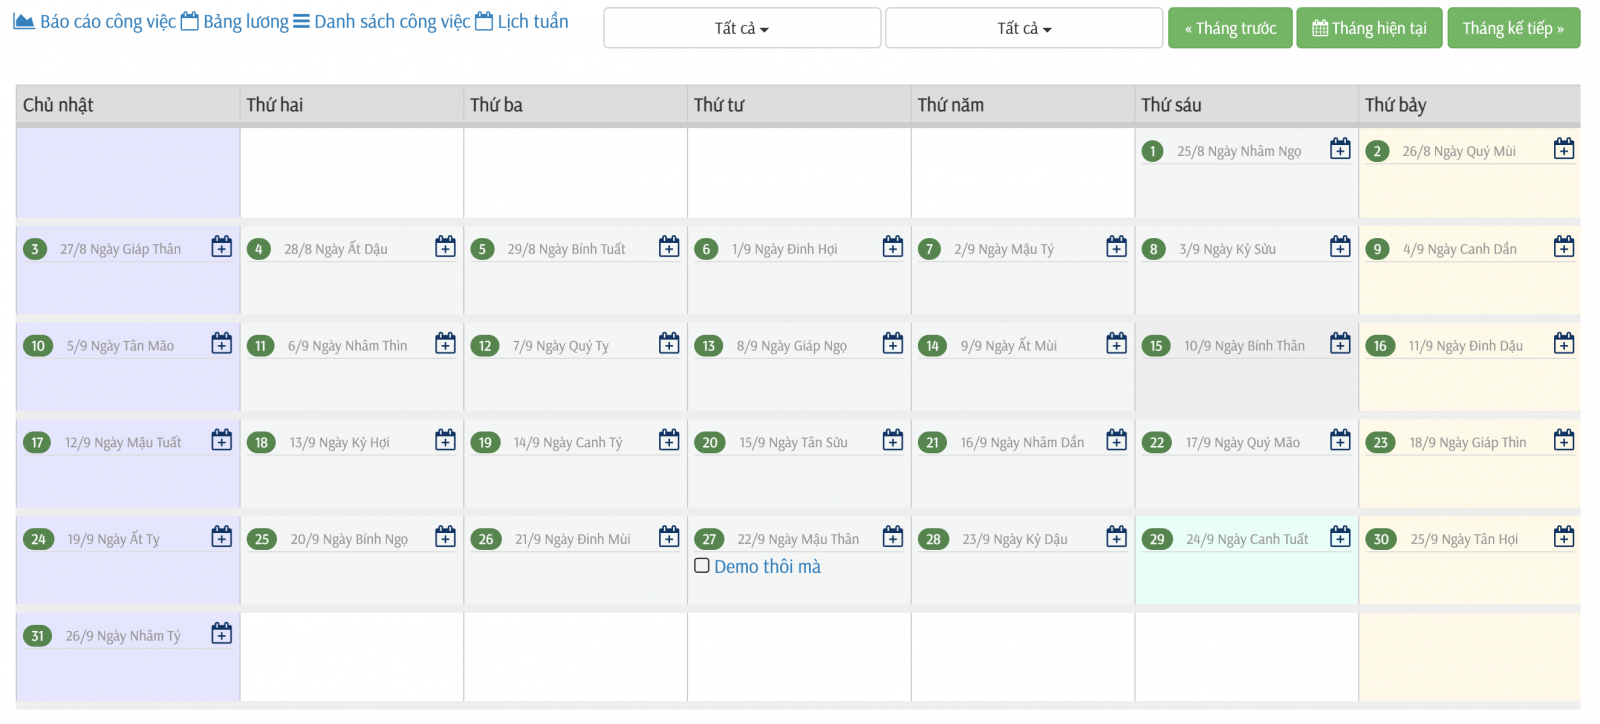Image resolution: width=1600 pixels, height=724 pixels.
Task: Click add-event calendar icon on day 1
Action: [x=1340, y=149]
